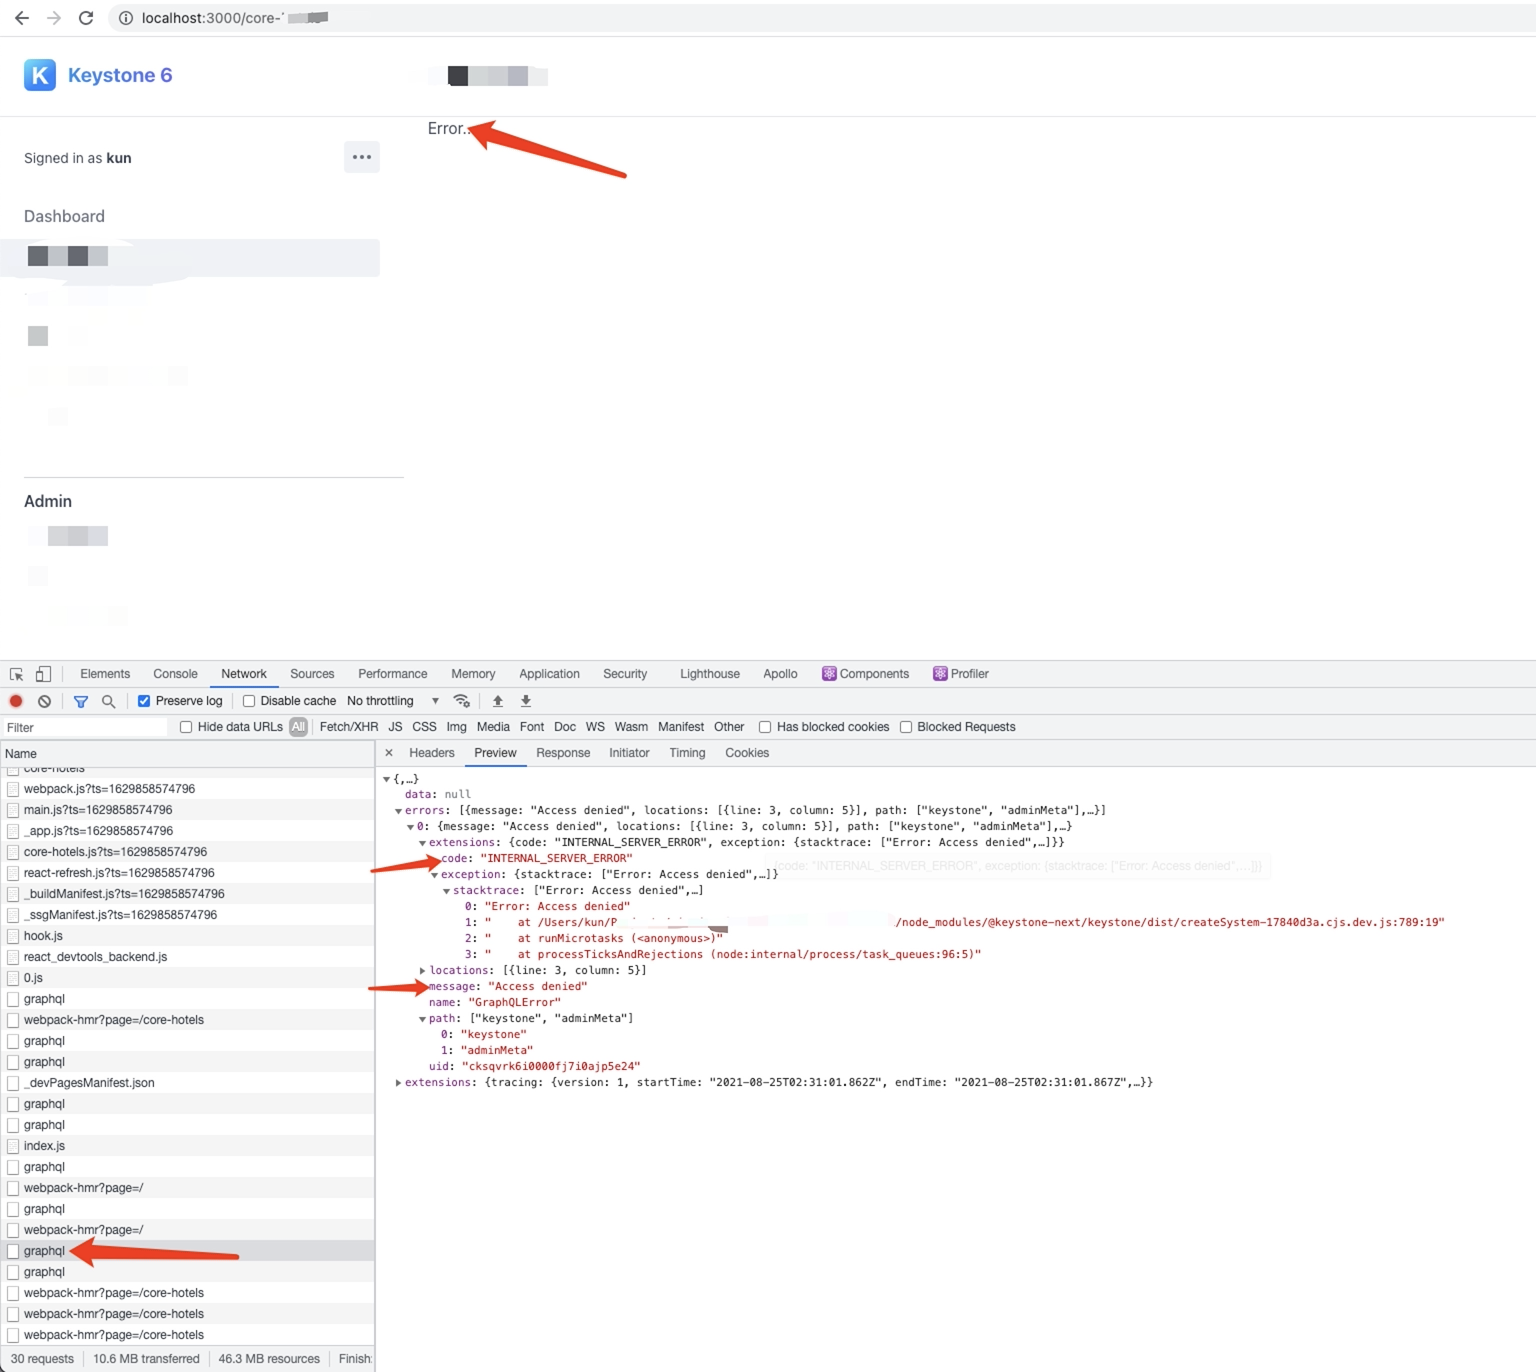Collapse the extensions object under errors[0]
Viewport: 1536px width, 1372px height.
pyautogui.click(x=422, y=843)
